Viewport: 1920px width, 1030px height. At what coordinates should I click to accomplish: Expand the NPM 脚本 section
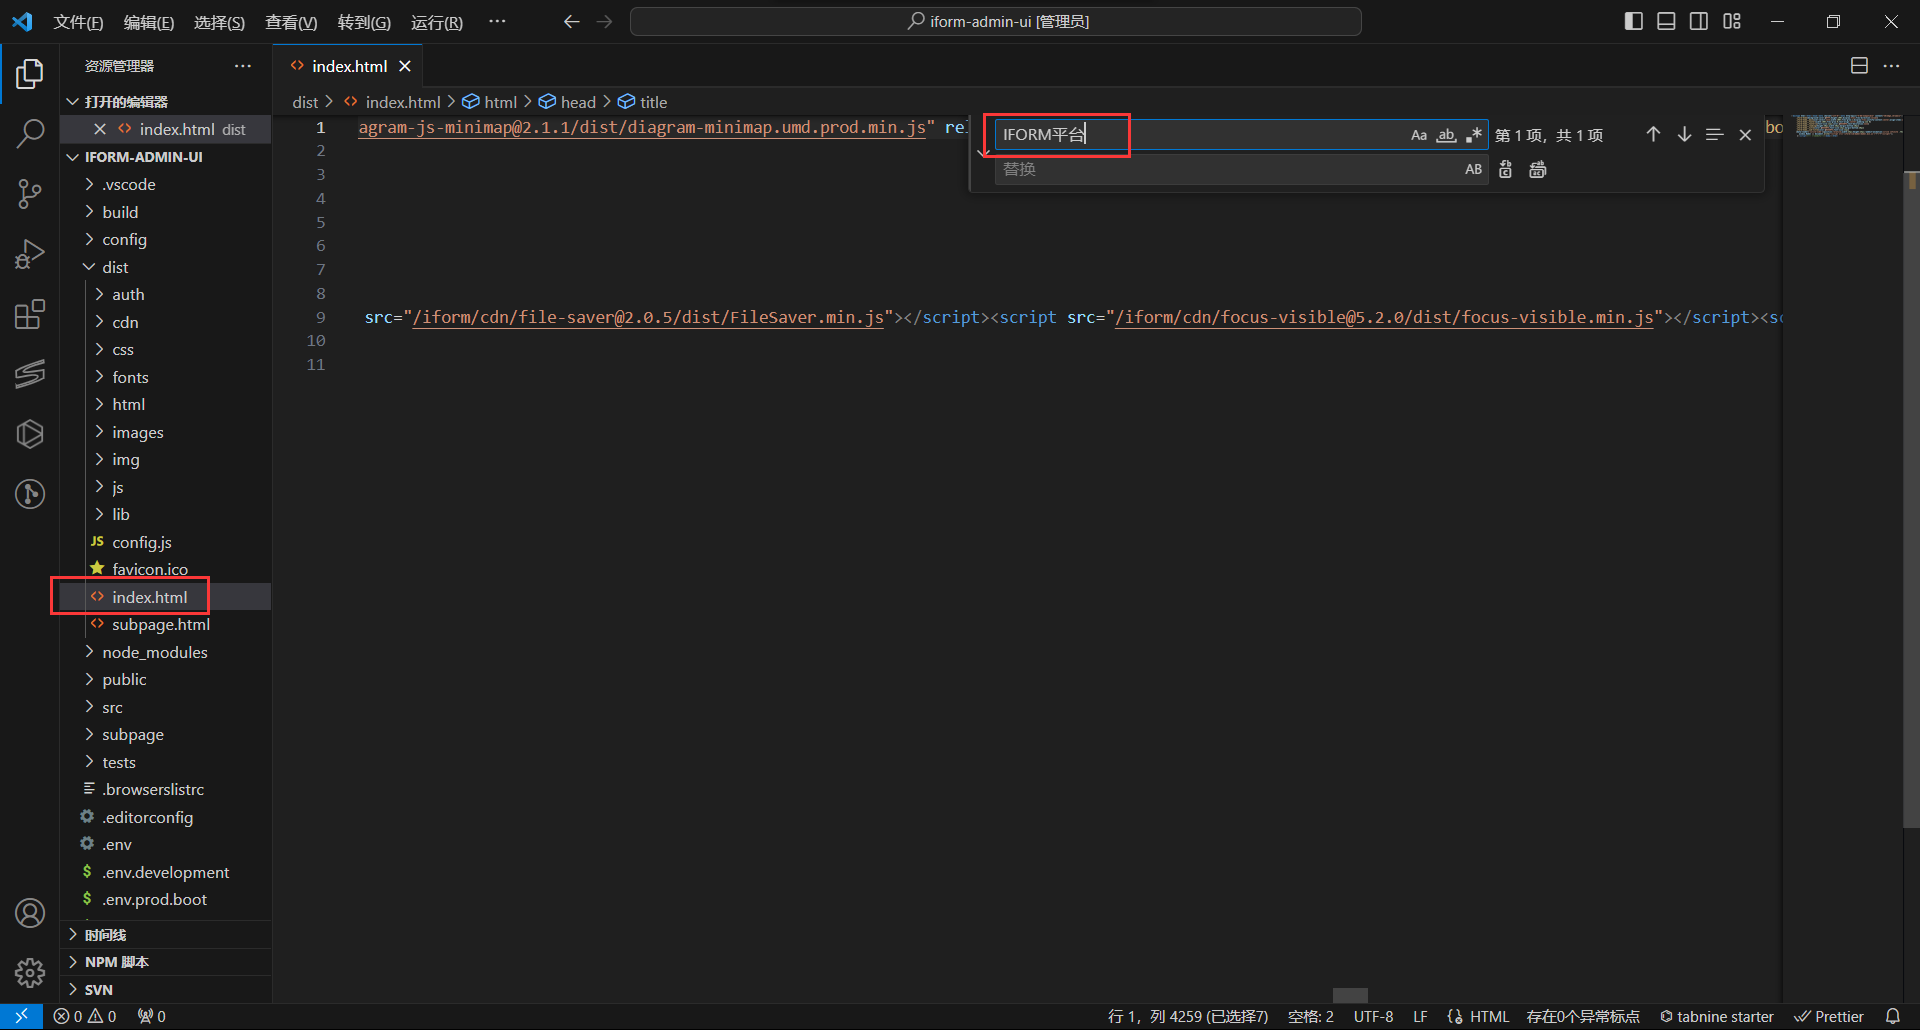(116, 962)
